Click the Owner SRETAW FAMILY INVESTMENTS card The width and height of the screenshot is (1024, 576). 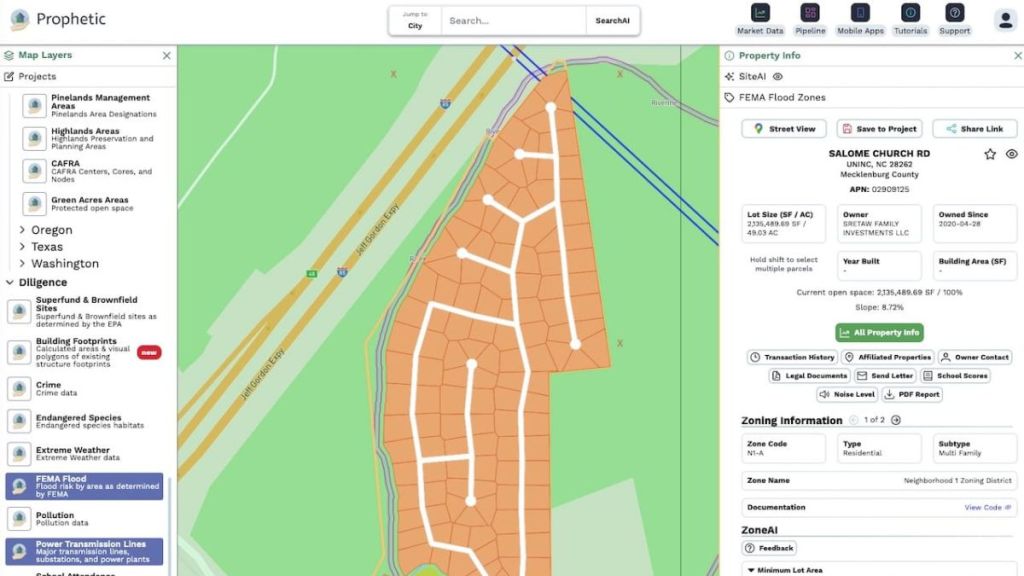click(x=880, y=223)
